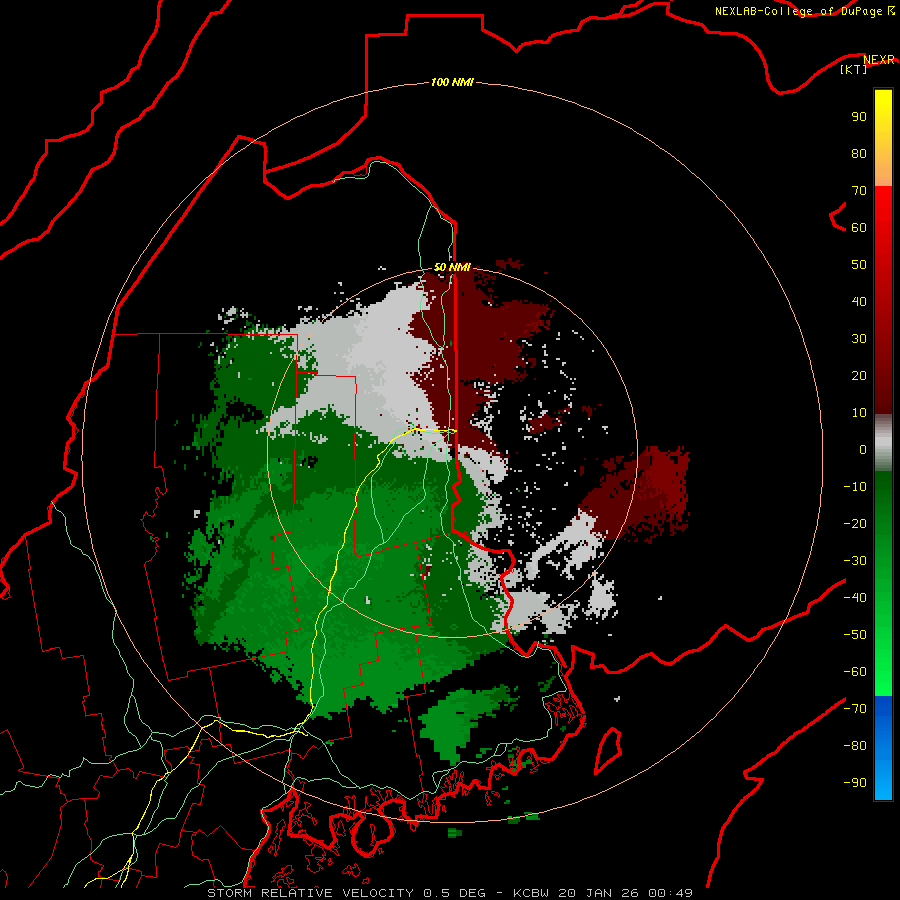The width and height of the screenshot is (900, 900).
Task: Select the 0 value on velocity scale
Action: tap(863, 450)
